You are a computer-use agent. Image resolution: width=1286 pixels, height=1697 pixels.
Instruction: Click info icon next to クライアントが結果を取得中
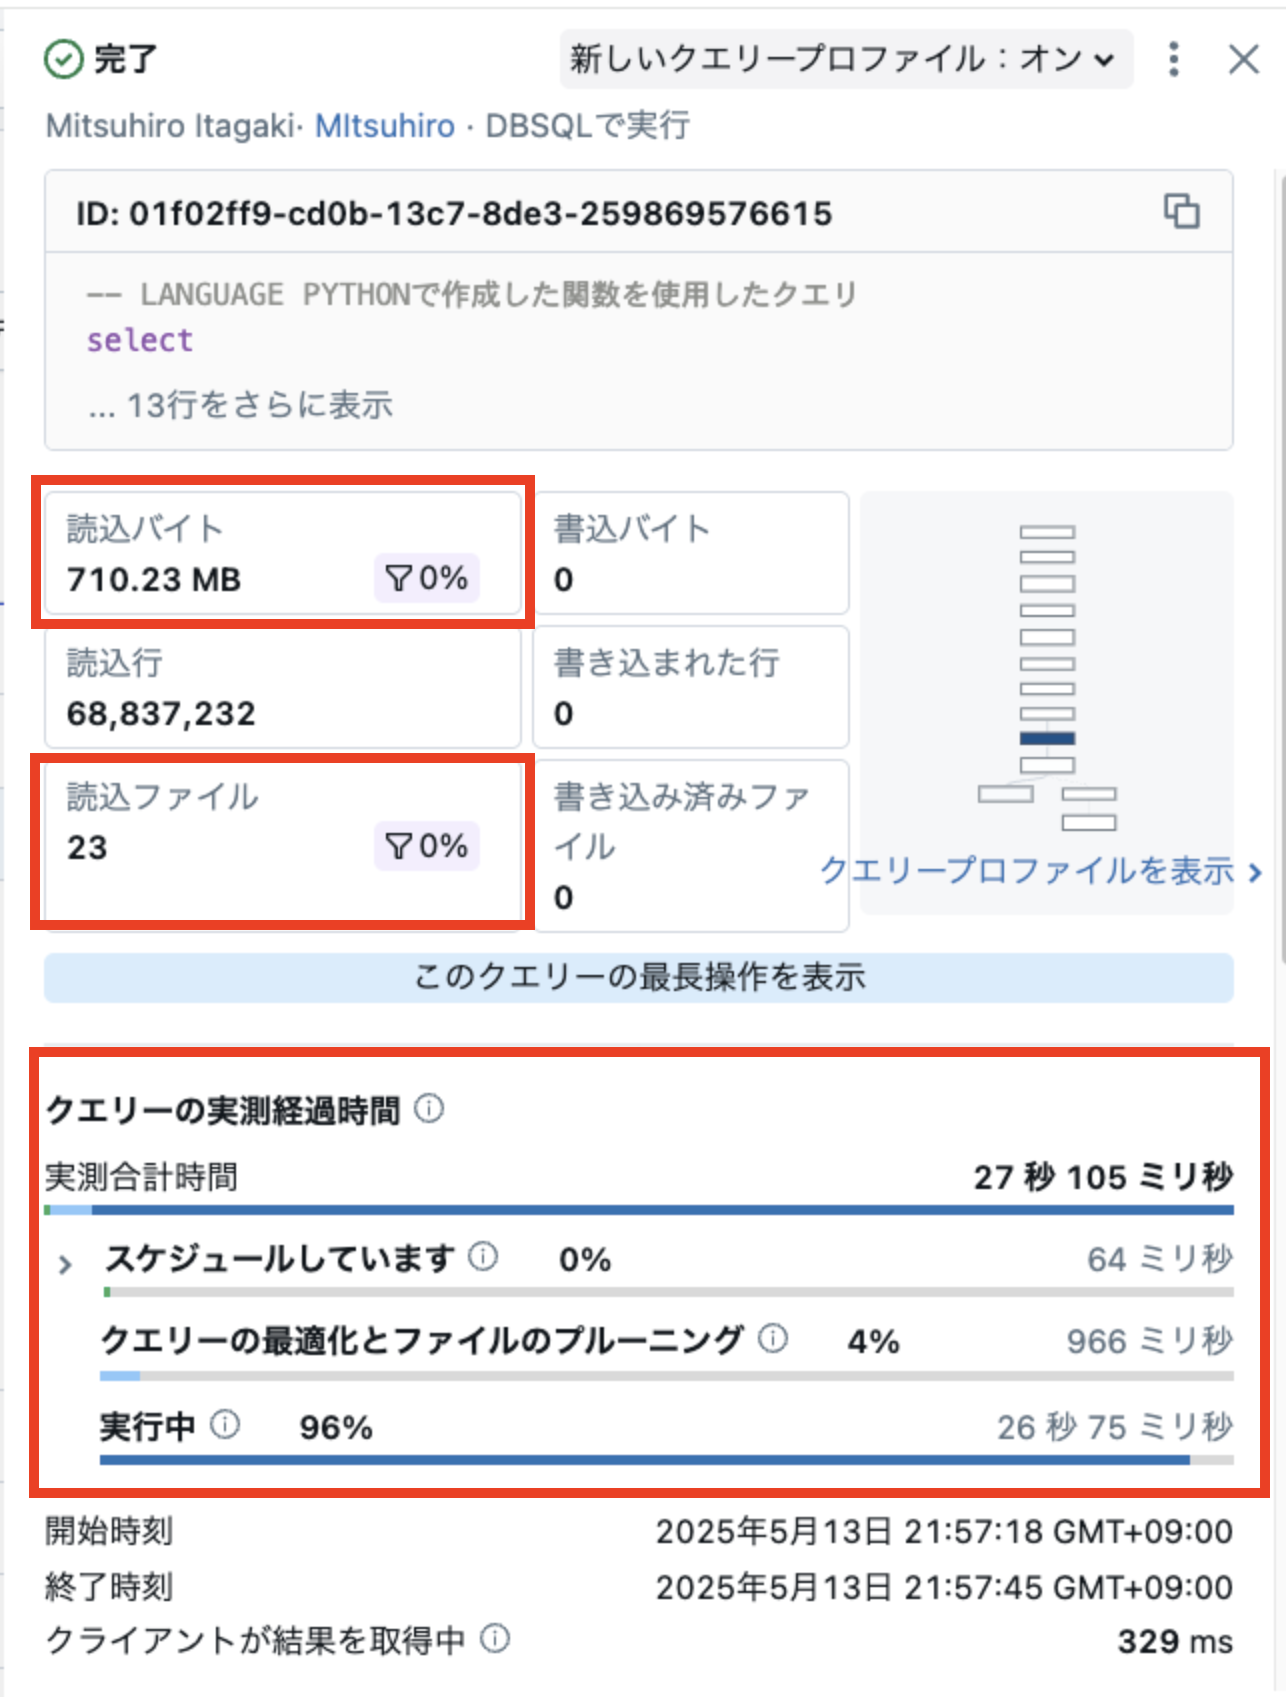click(495, 1638)
